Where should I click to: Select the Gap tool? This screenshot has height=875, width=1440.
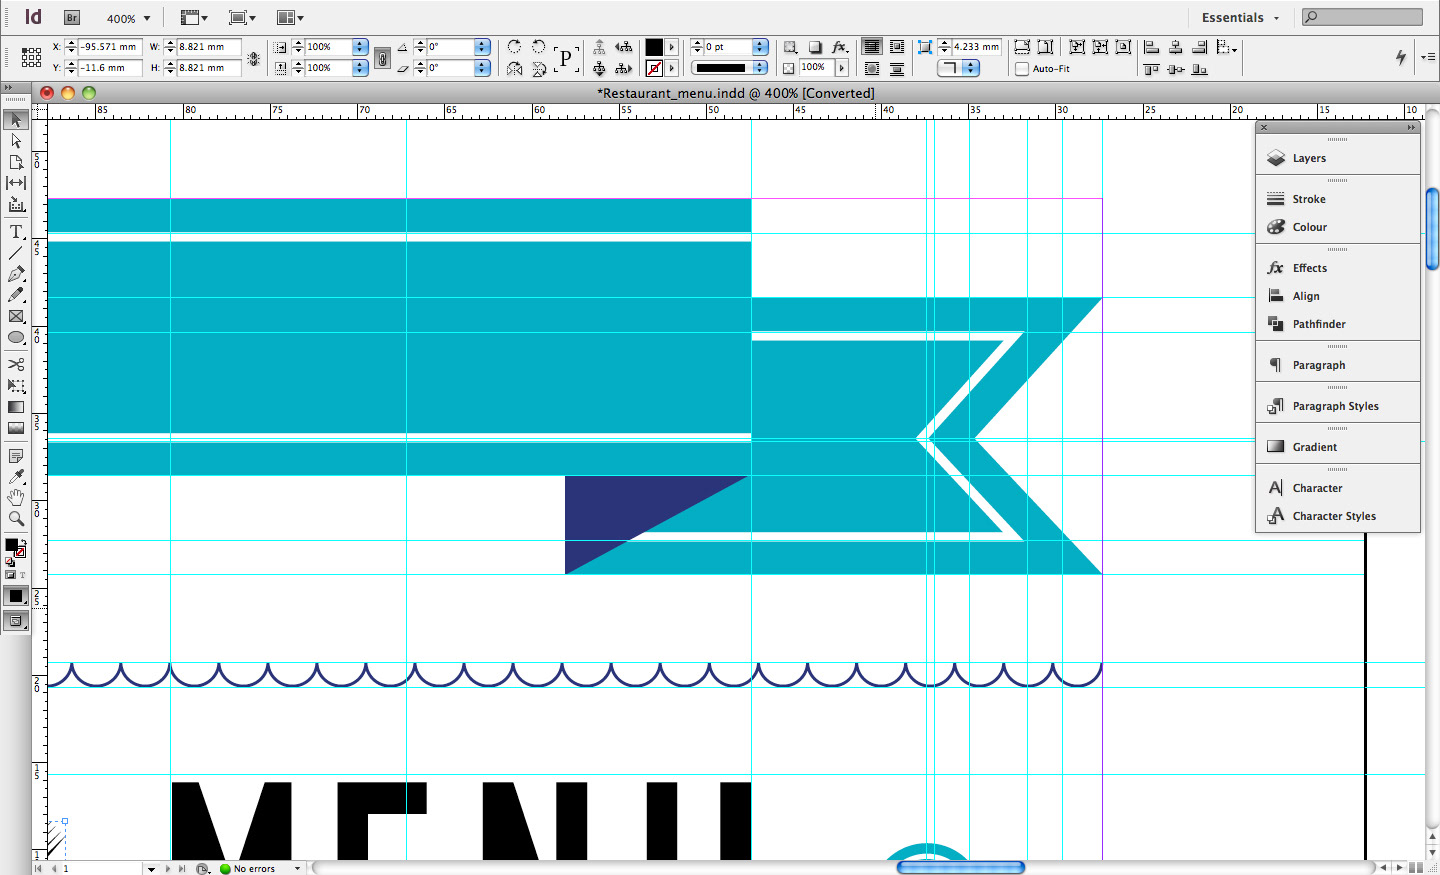tap(16, 183)
